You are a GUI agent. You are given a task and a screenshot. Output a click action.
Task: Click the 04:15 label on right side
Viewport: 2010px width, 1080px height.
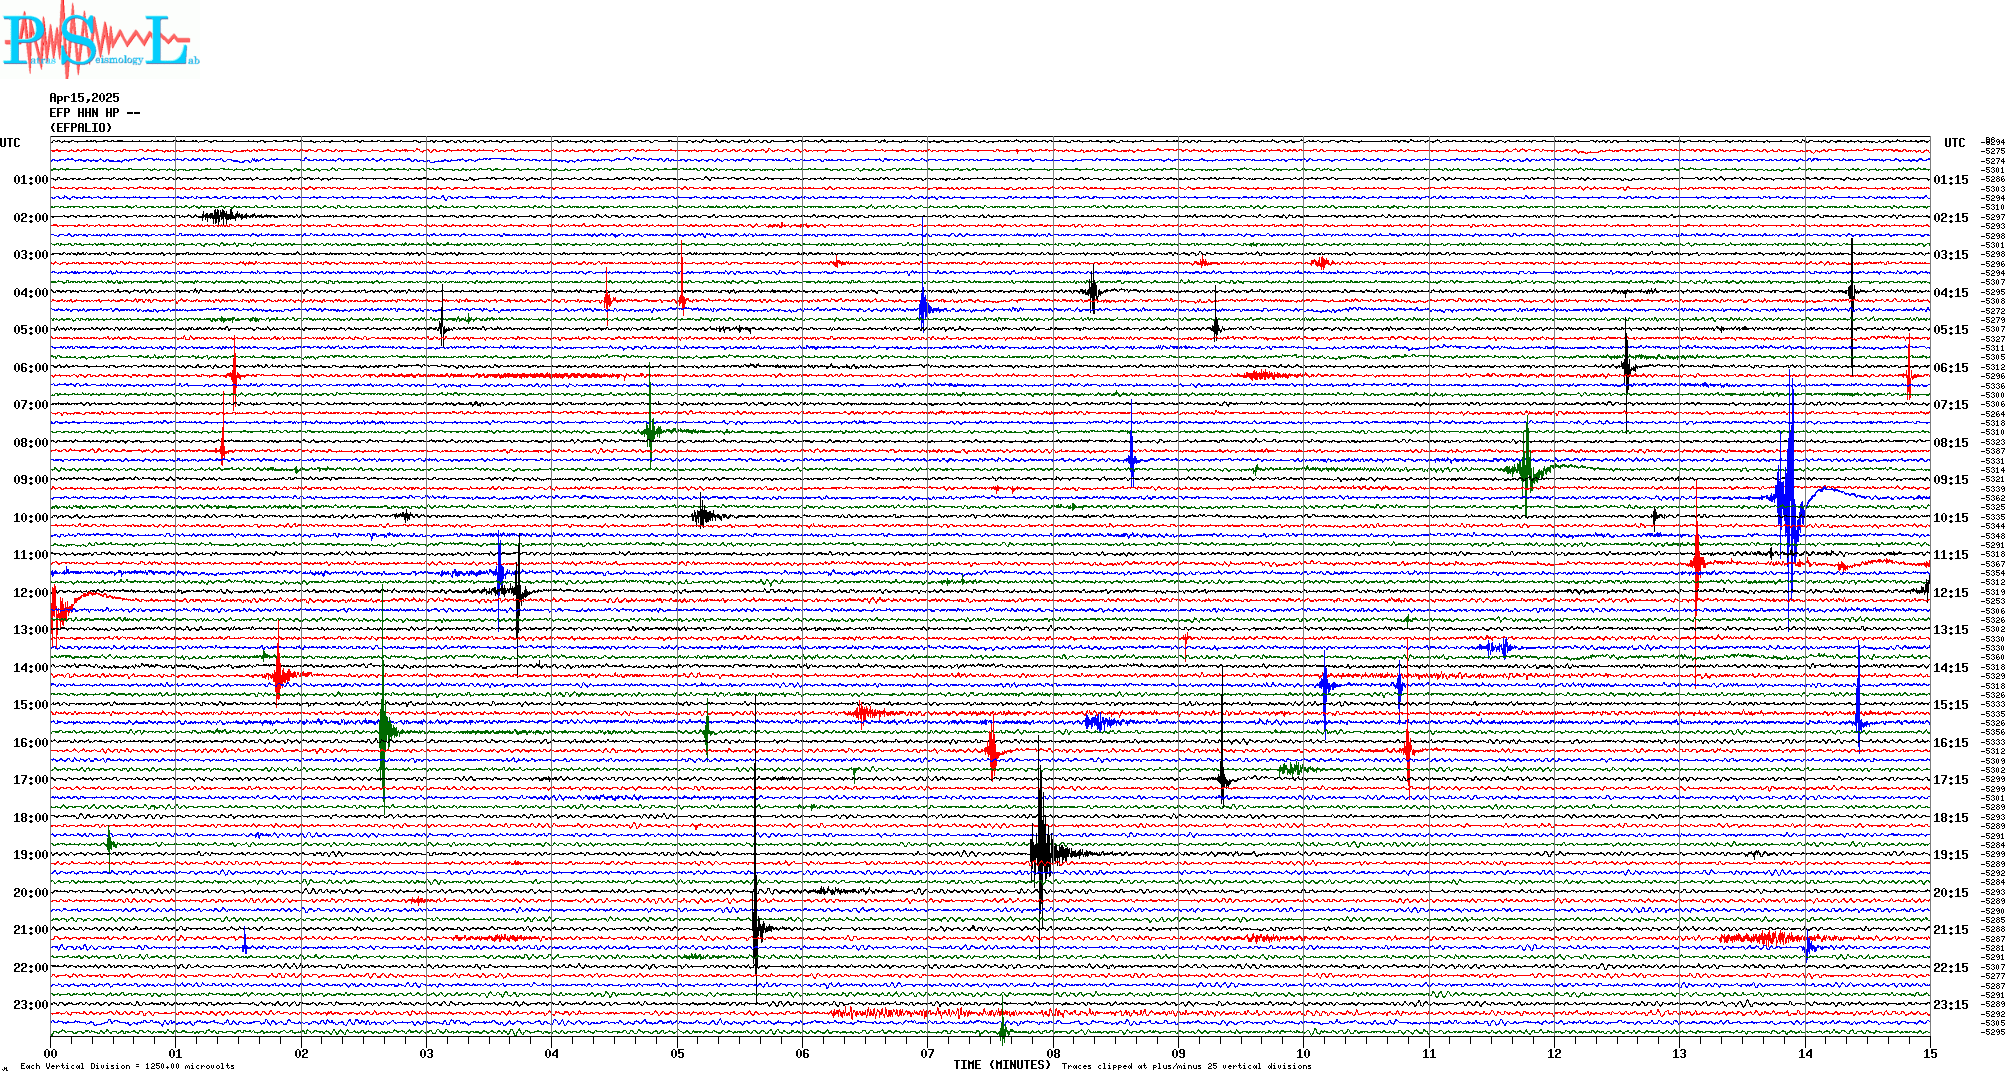(x=1950, y=293)
